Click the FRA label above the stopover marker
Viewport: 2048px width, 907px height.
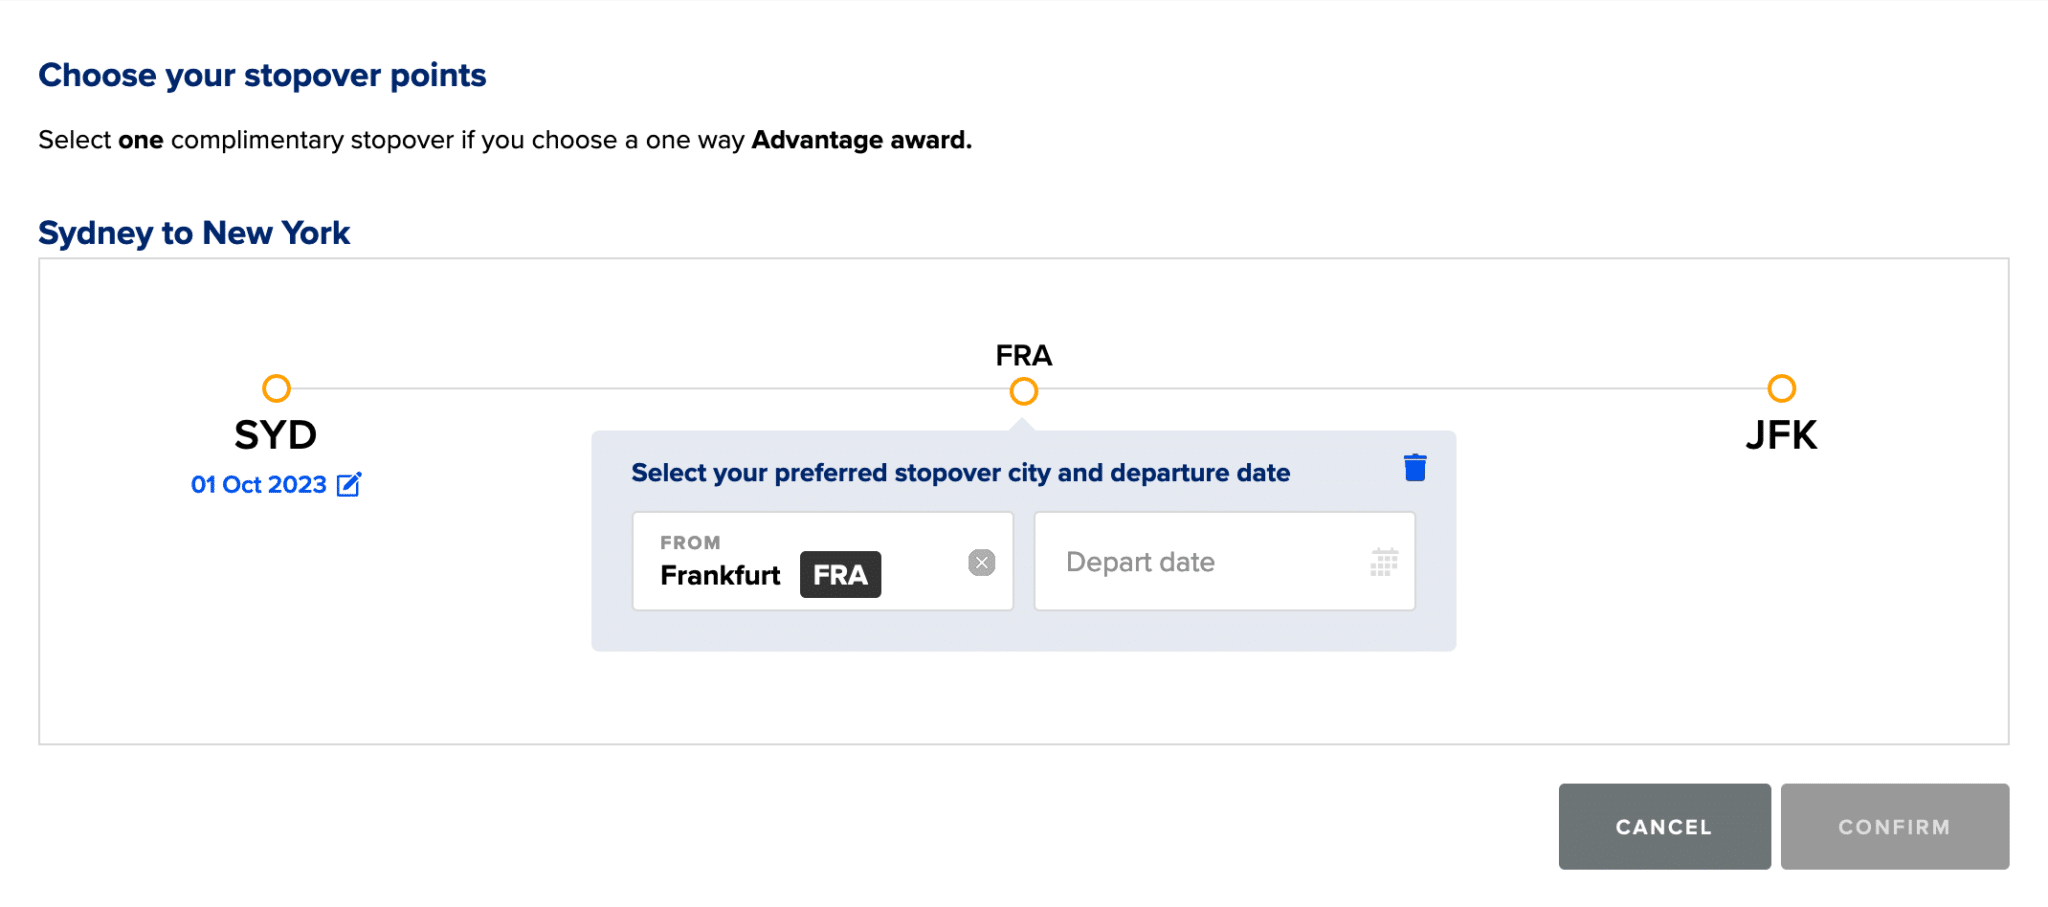tap(1023, 355)
